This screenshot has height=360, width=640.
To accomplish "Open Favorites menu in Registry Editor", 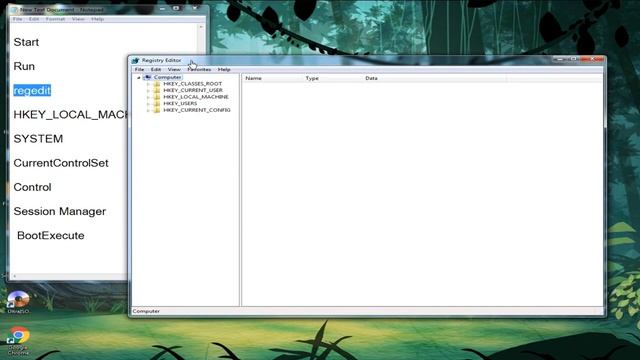I will (x=199, y=69).
